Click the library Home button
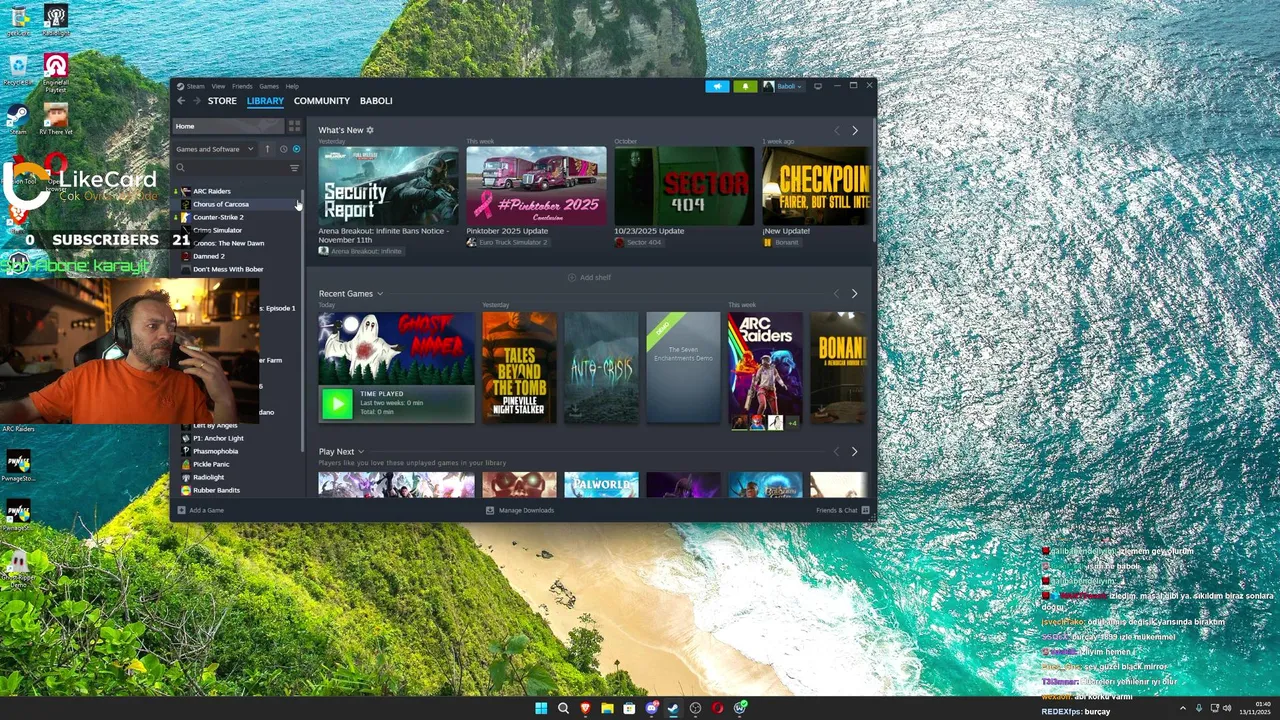Viewport: 1280px width, 720px height. point(229,126)
